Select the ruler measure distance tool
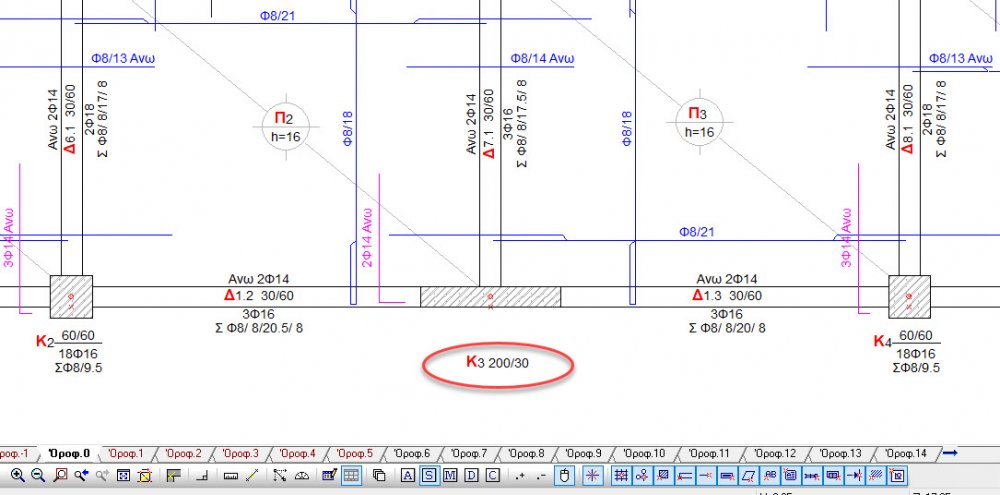The image size is (1000, 495). click(231, 475)
